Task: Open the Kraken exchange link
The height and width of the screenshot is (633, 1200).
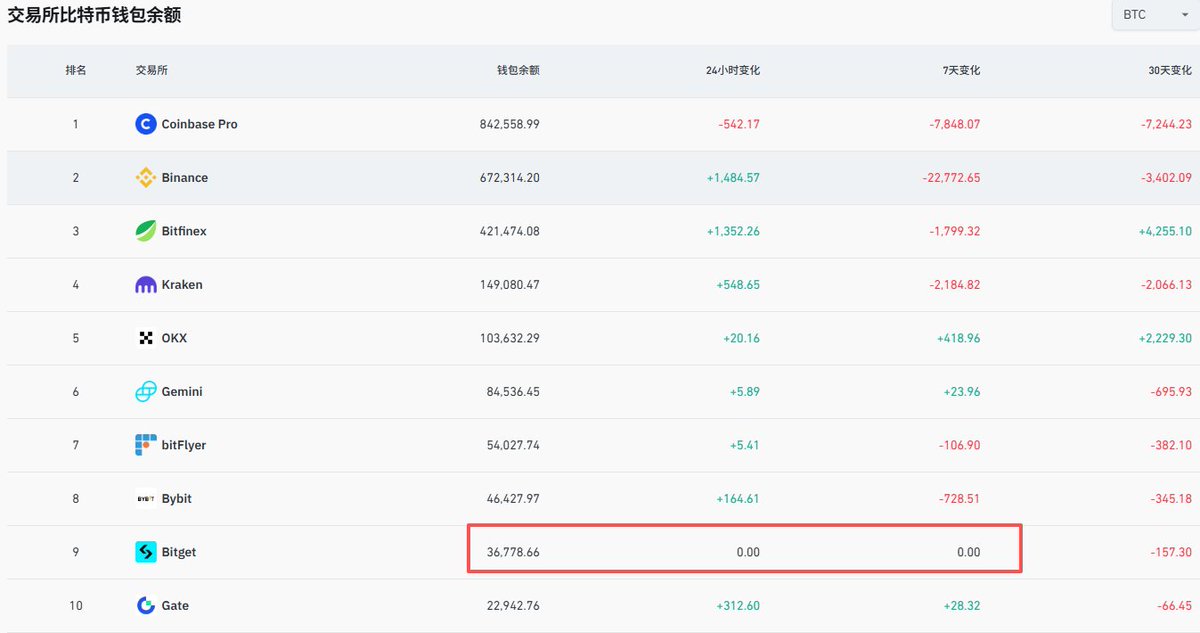Action: [182, 285]
